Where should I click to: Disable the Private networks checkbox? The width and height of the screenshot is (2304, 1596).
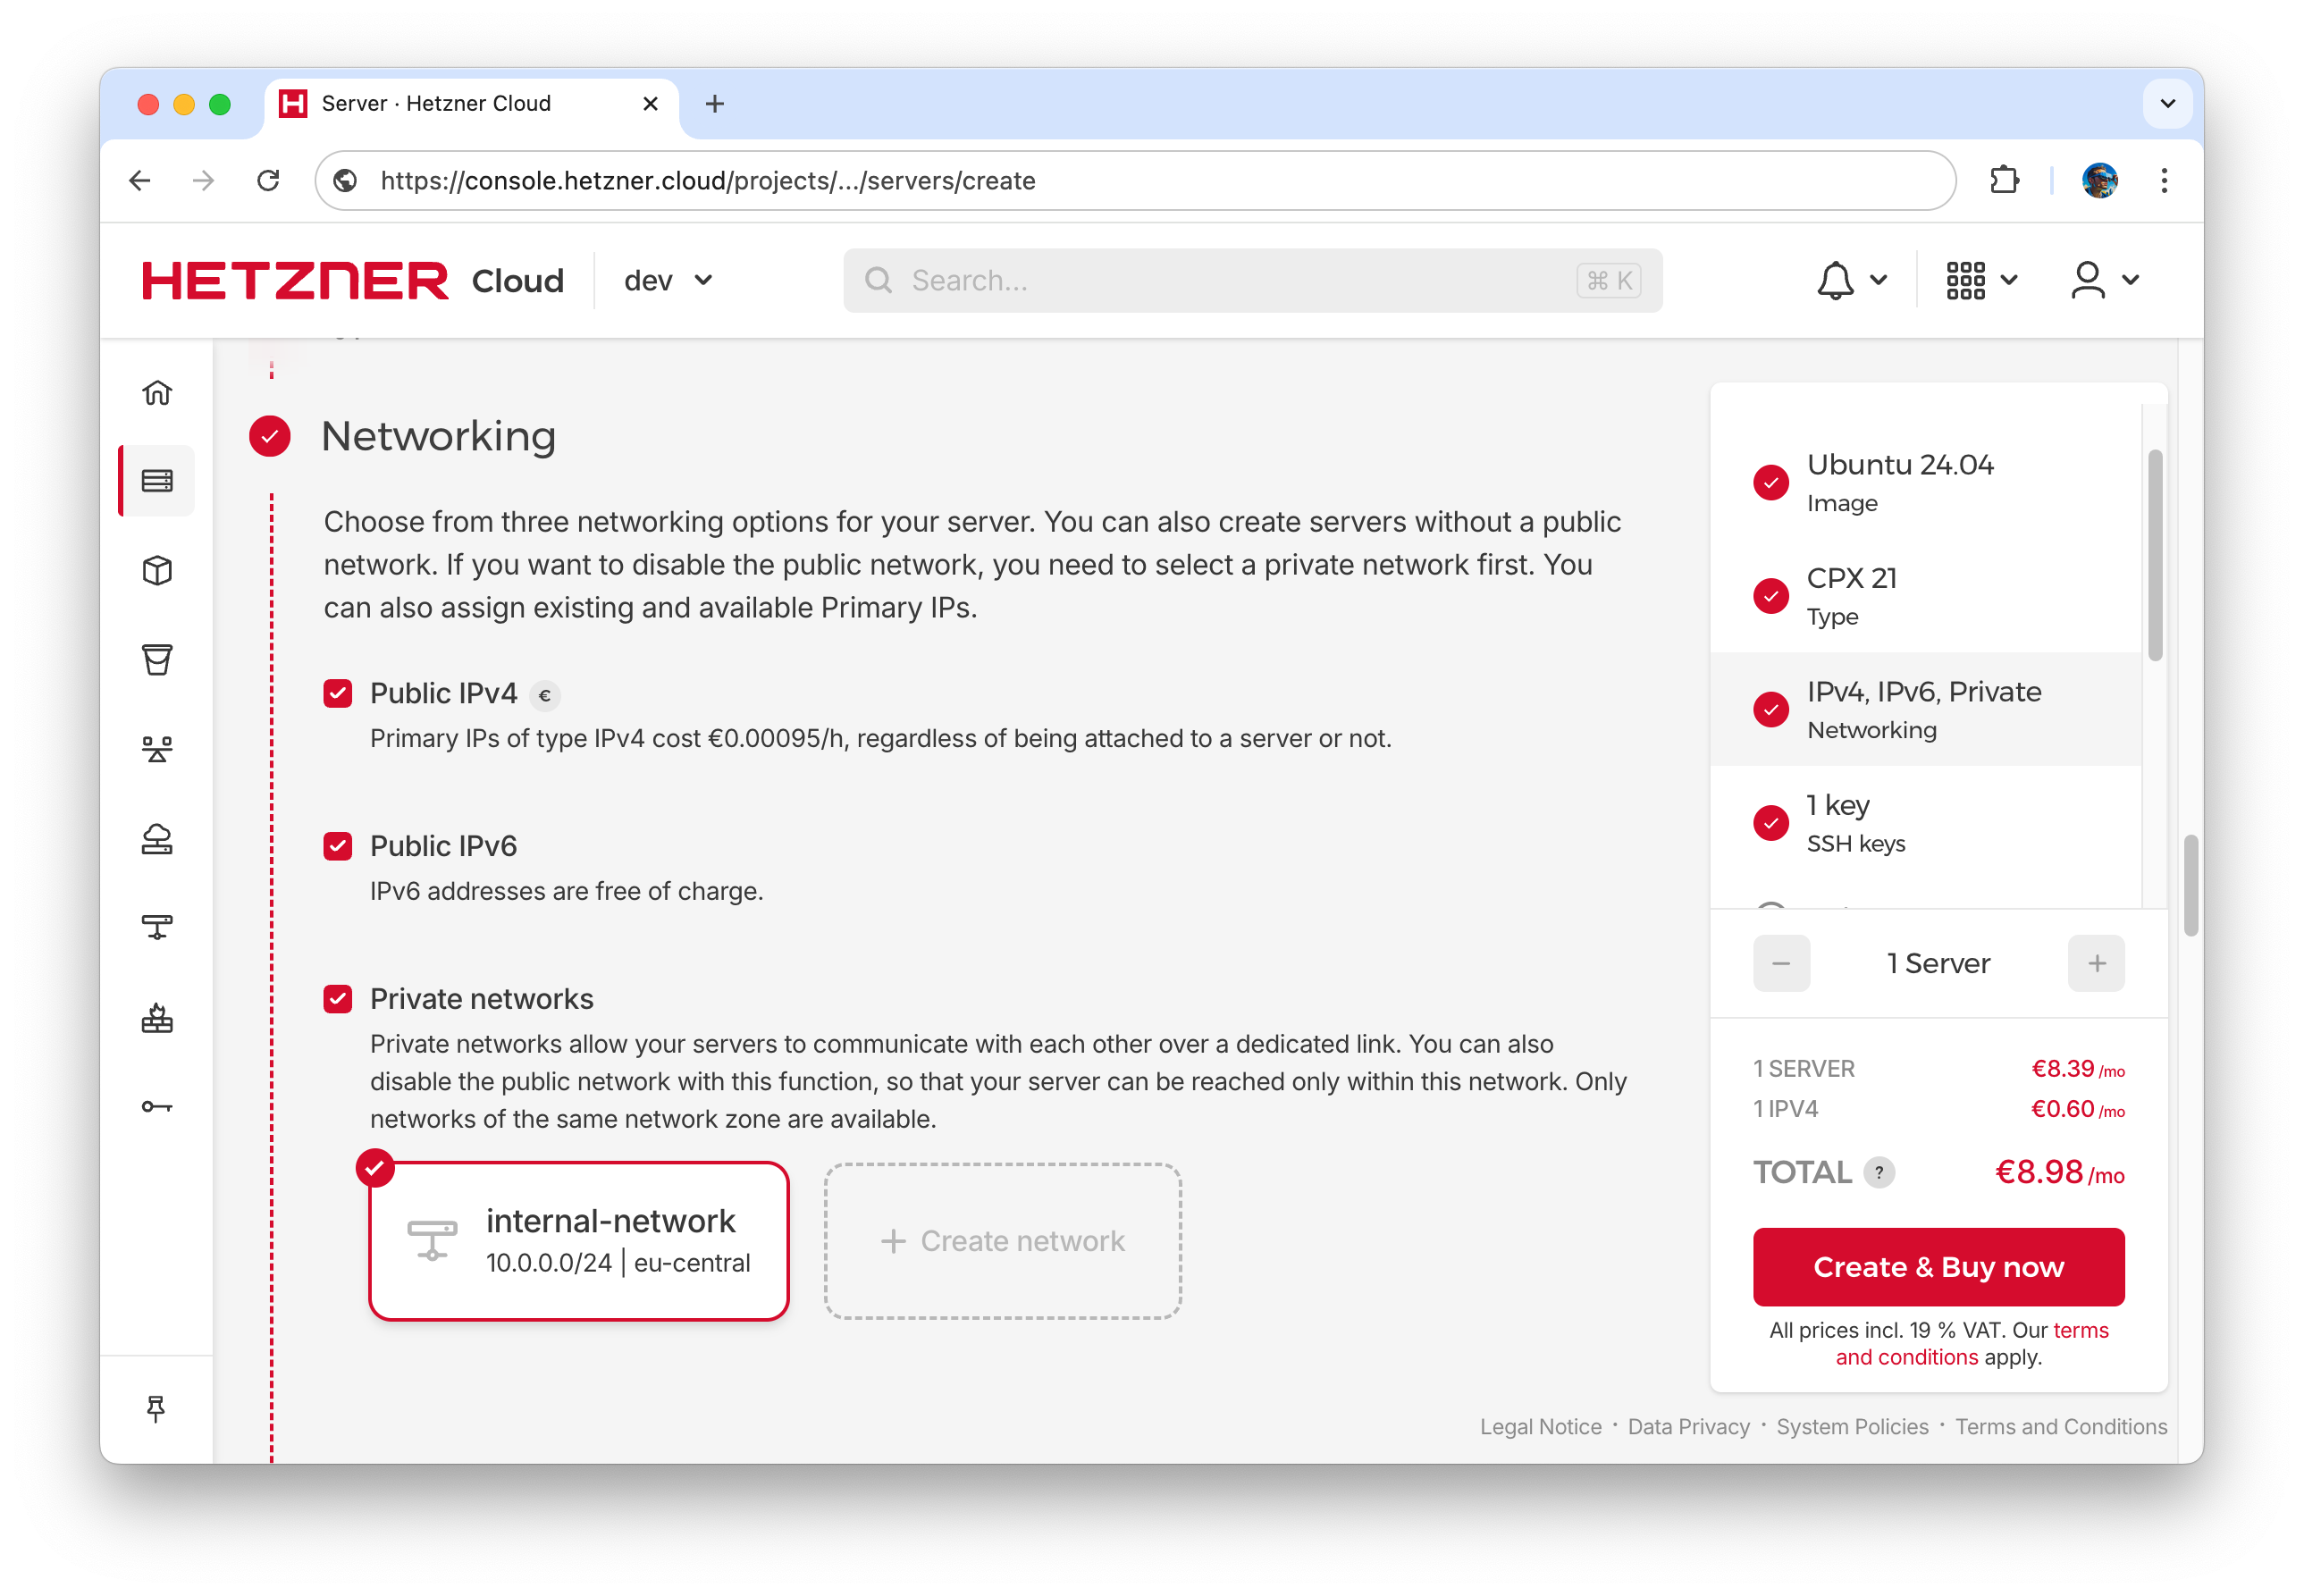(x=338, y=999)
